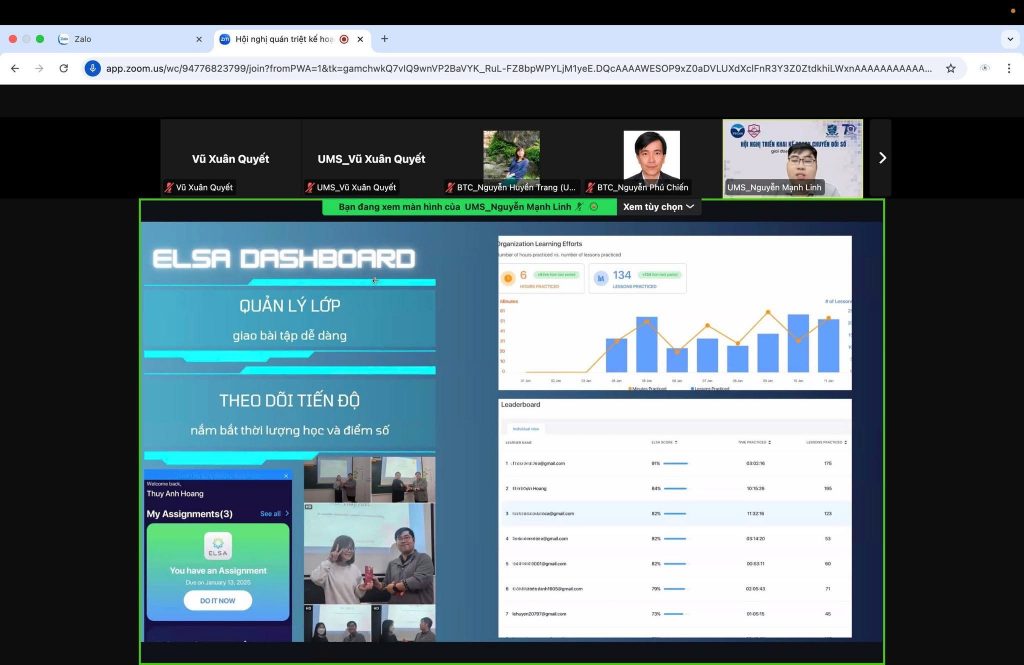Click the peace-sign photo in the ELSA slide
Viewport: 1024px width, 665px height.
tap(369, 553)
